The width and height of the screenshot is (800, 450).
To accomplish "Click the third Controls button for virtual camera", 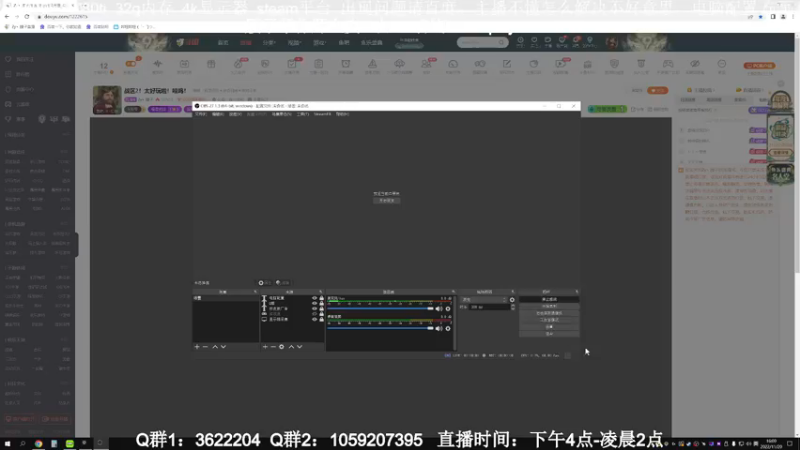I will tap(549, 313).
